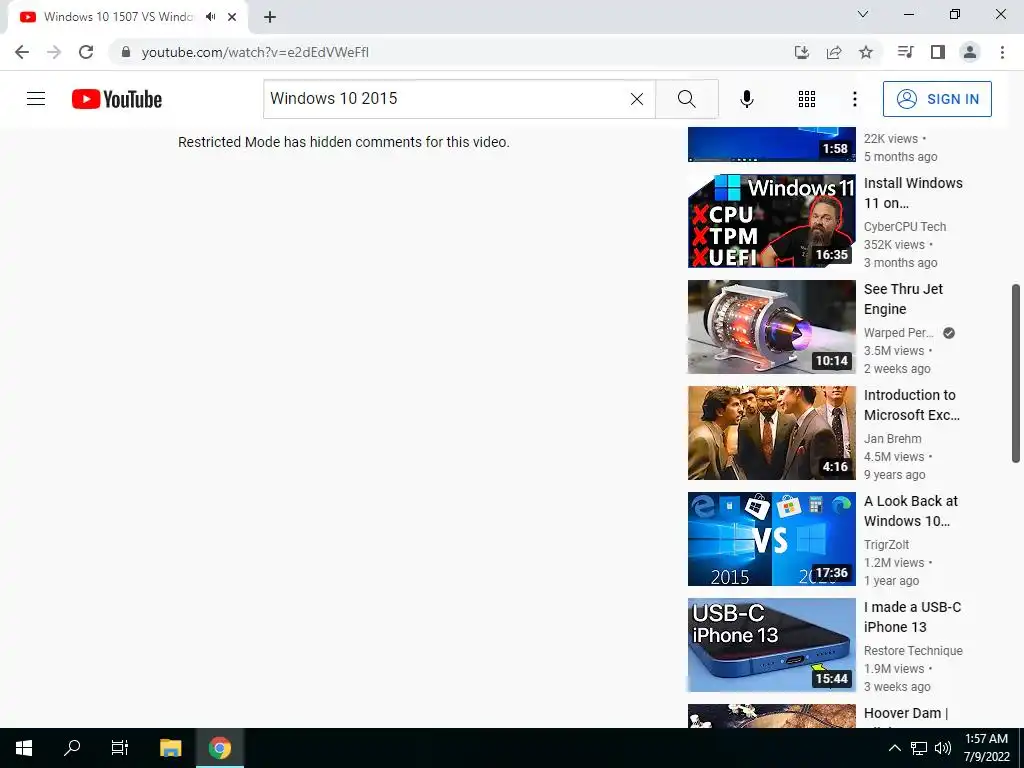Image resolution: width=1024 pixels, height=768 pixels.
Task: Click the '352K views' text
Action: [894, 245]
